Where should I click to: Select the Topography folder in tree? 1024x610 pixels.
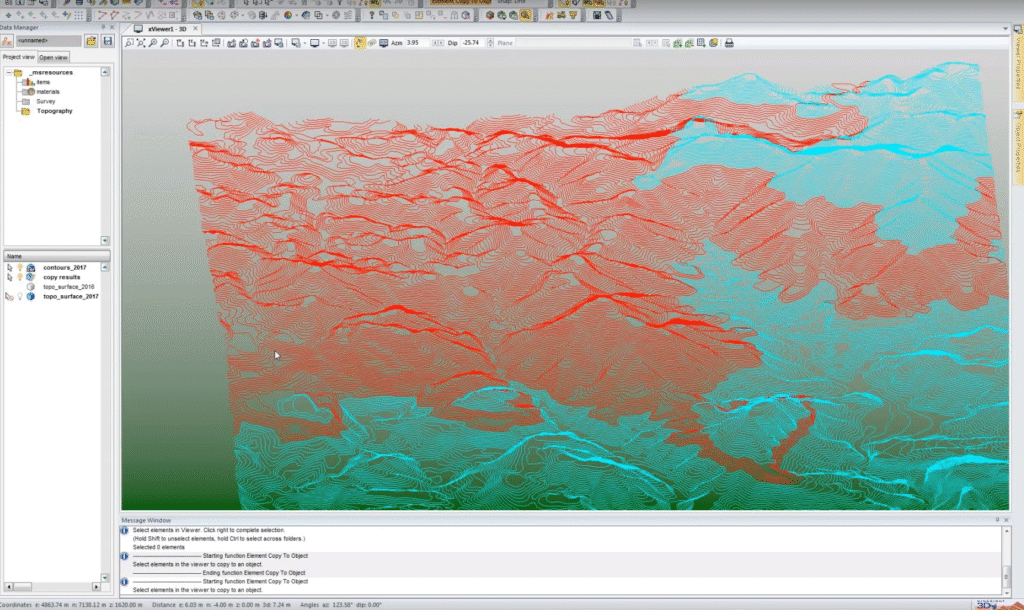(x=54, y=111)
